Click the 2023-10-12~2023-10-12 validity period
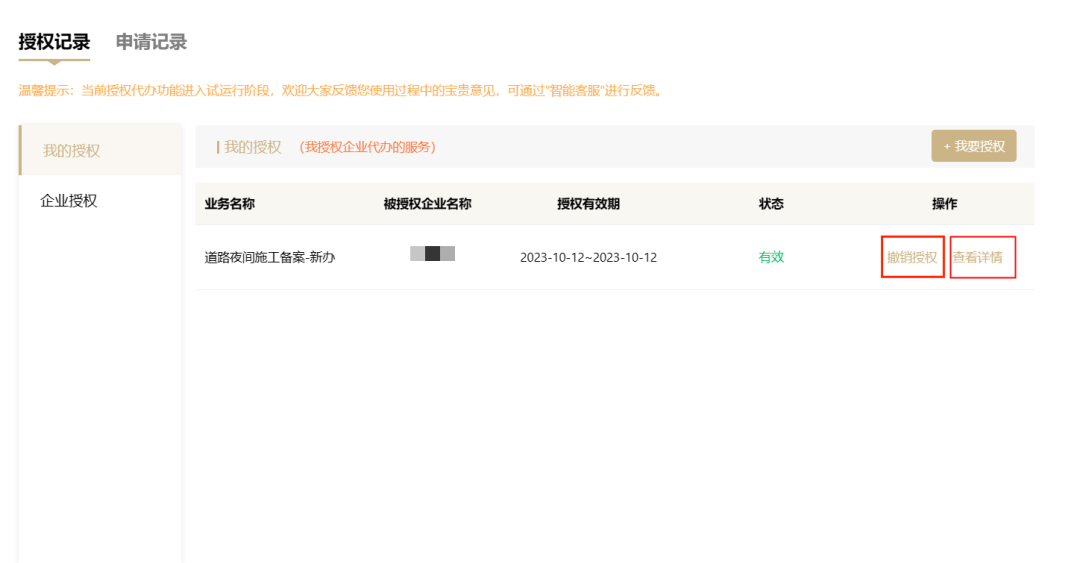 (588, 257)
